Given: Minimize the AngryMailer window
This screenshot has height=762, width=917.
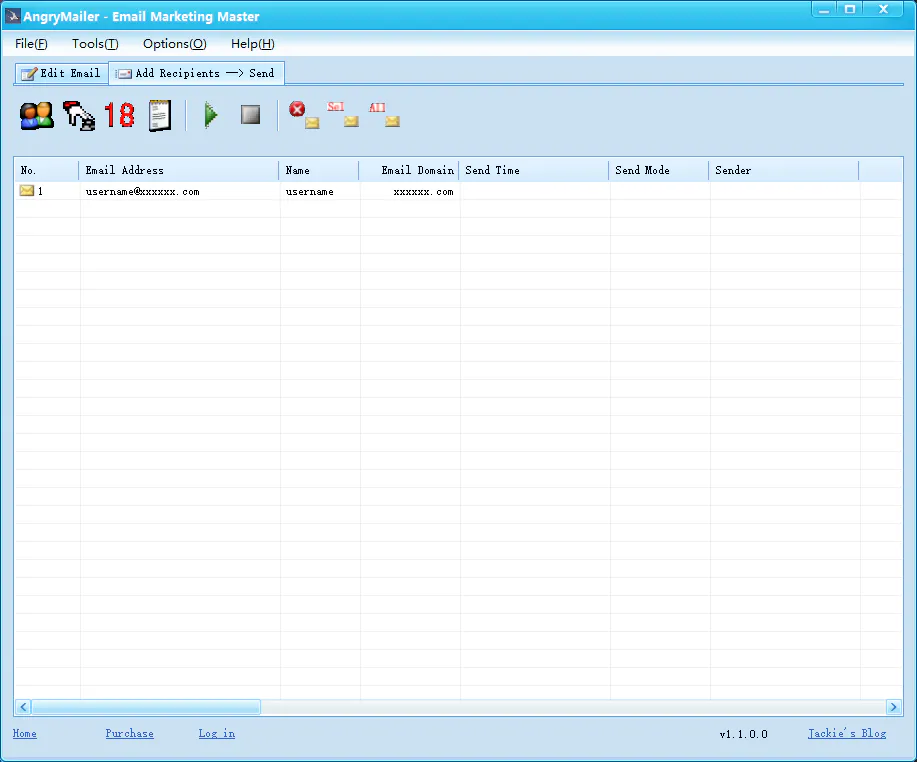Looking at the screenshot, I should click(x=825, y=9).
